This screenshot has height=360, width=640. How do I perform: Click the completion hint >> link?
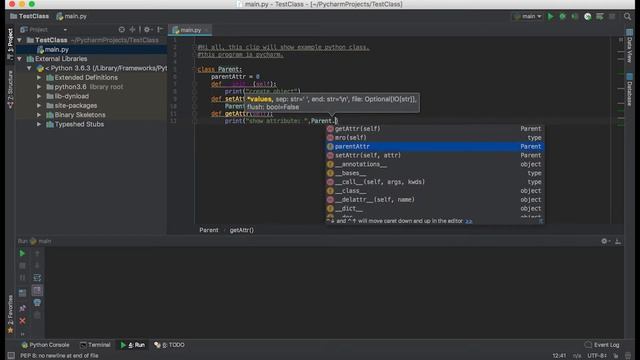(469, 221)
